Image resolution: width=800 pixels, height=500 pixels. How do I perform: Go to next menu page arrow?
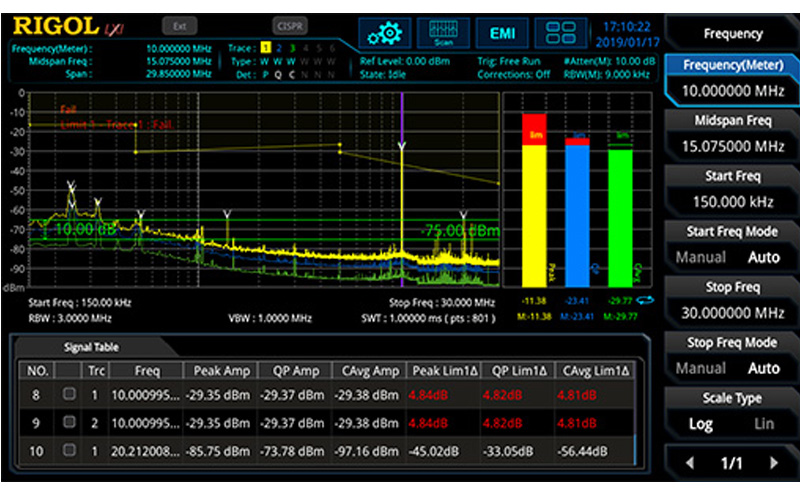coord(772,464)
